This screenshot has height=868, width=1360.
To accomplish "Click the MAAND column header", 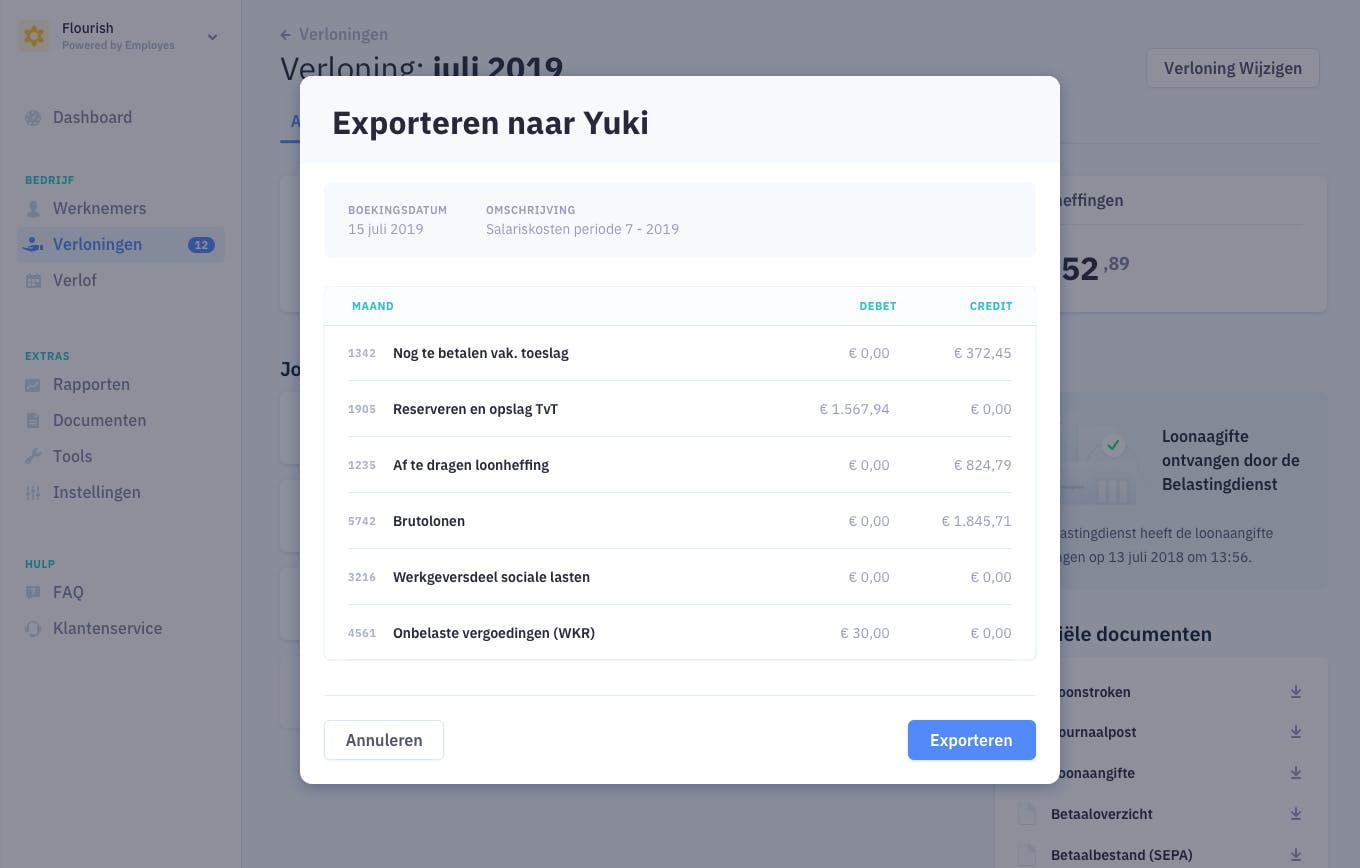I will (x=373, y=306).
